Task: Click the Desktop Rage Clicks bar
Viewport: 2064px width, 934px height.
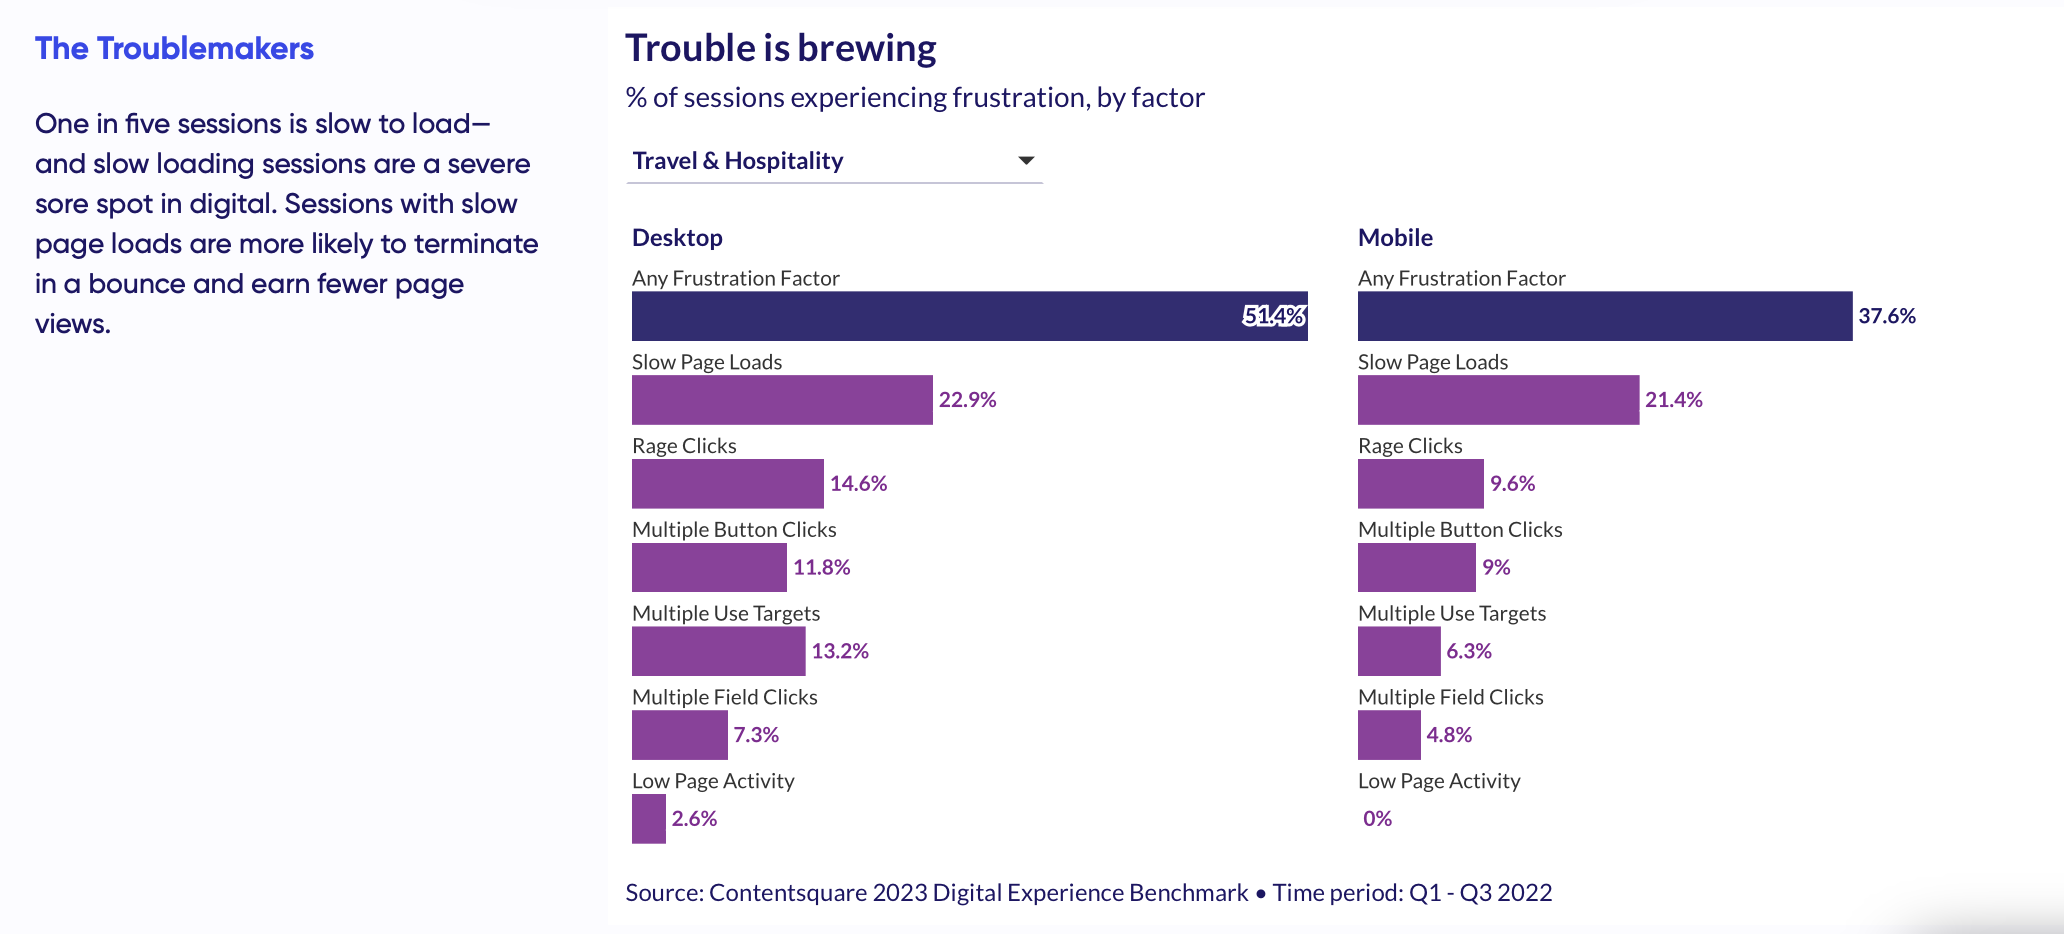Action: pyautogui.click(x=727, y=484)
